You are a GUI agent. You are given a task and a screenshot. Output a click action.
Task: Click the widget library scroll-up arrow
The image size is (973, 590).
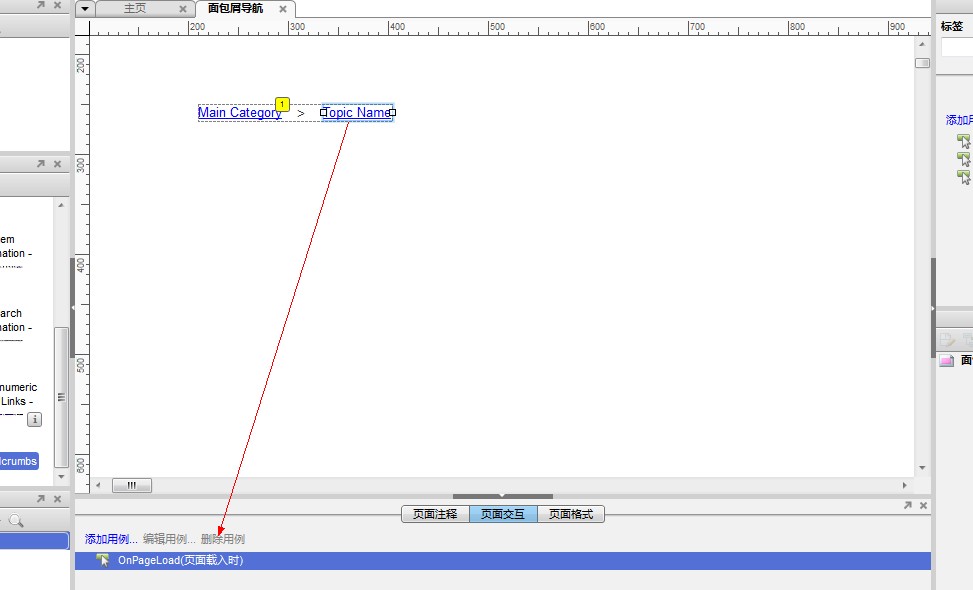(x=61, y=205)
